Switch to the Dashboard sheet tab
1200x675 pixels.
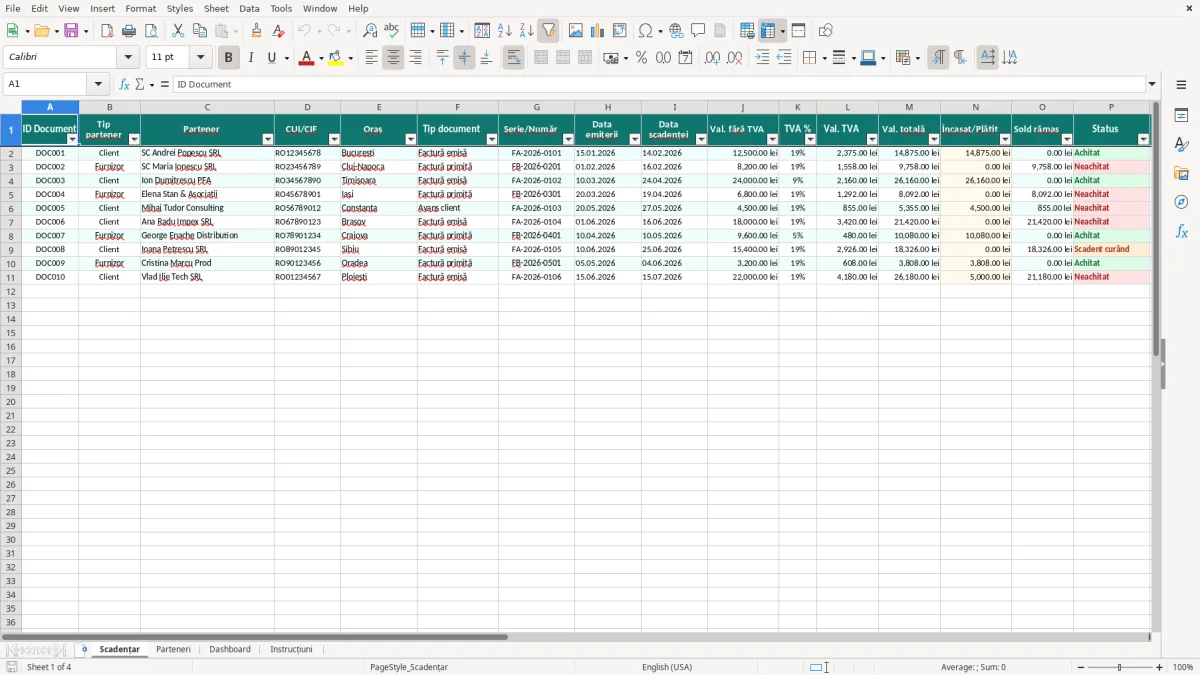230,649
